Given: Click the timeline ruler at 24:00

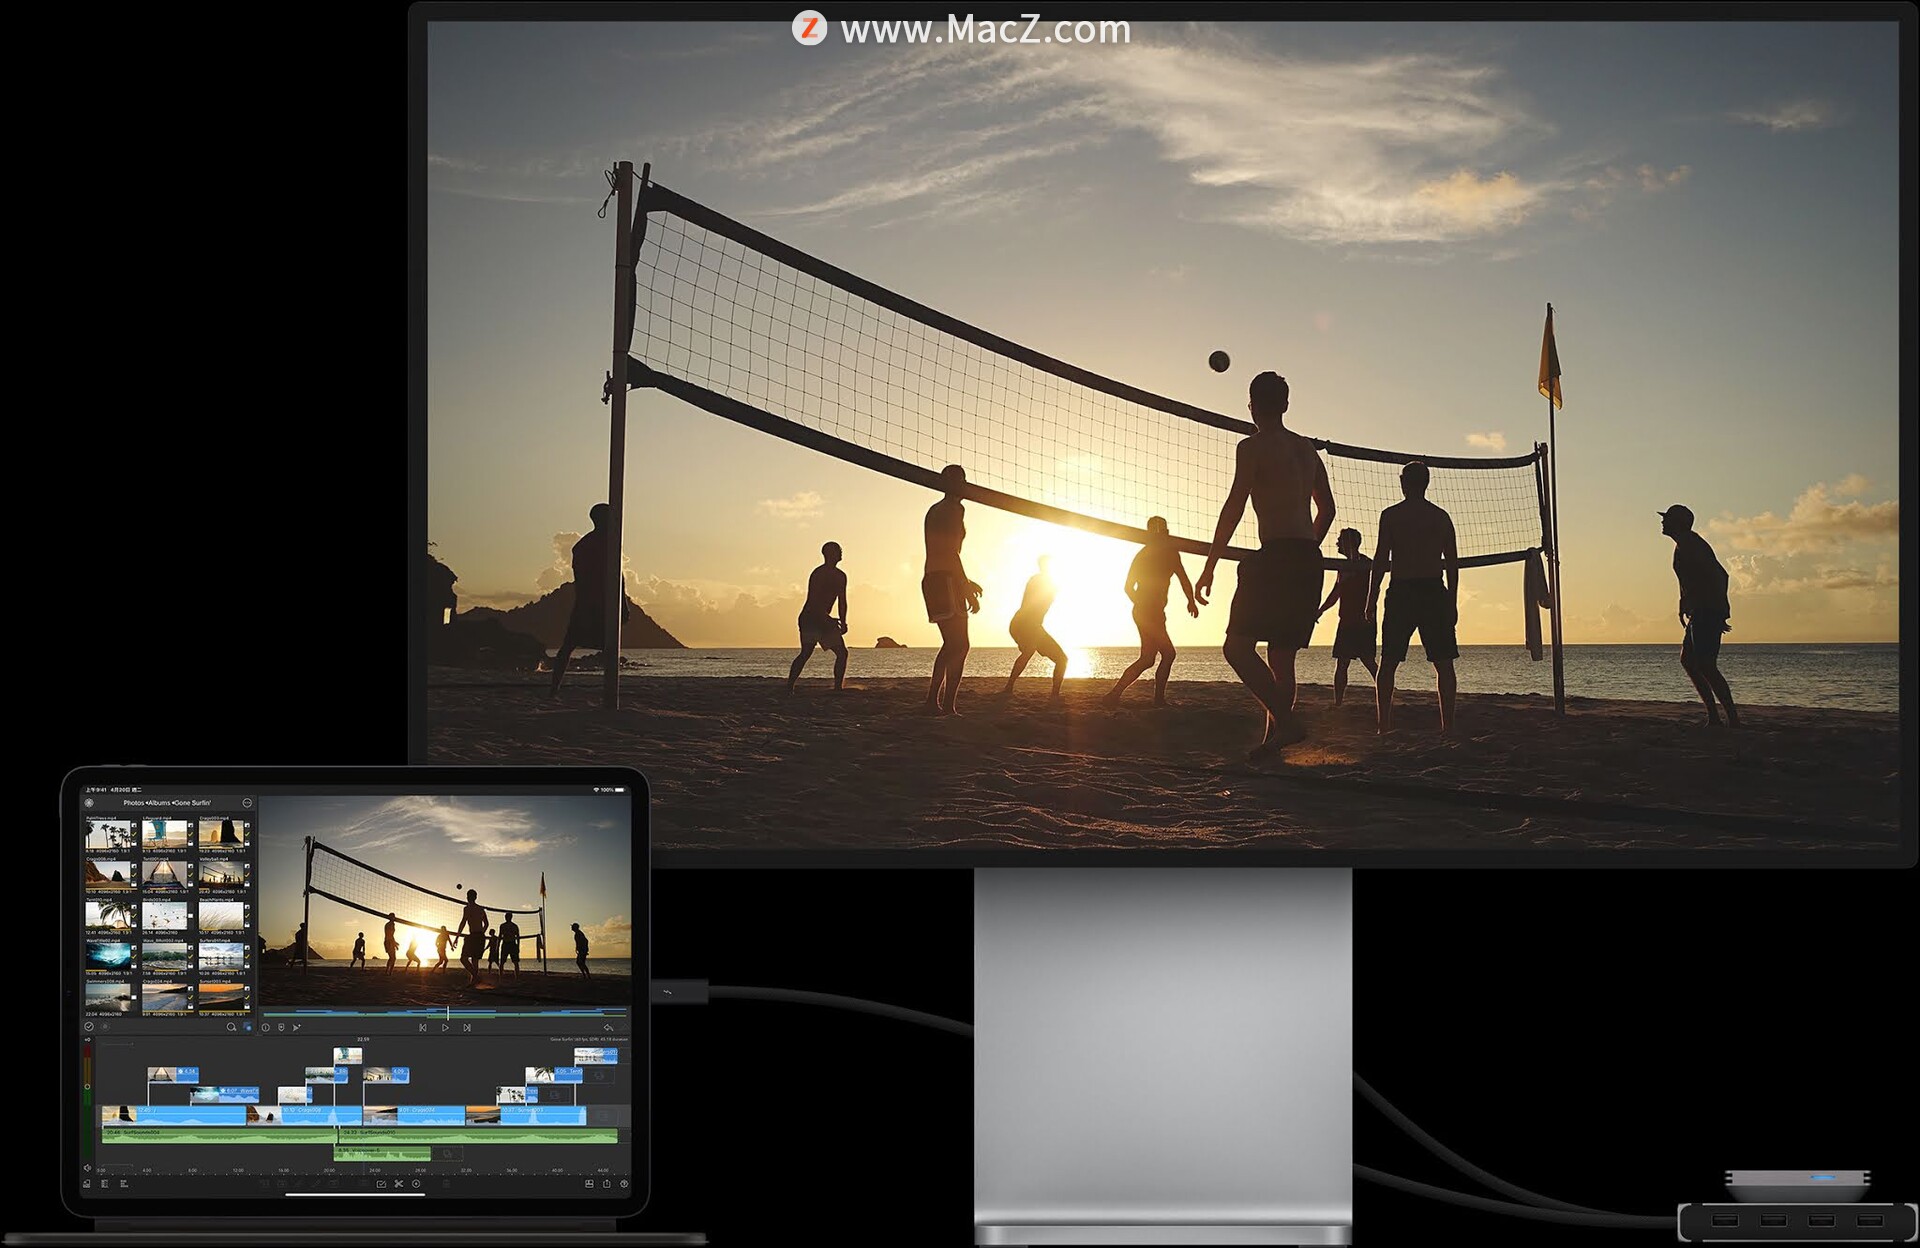Looking at the screenshot, I should (x=375, y=1170).
